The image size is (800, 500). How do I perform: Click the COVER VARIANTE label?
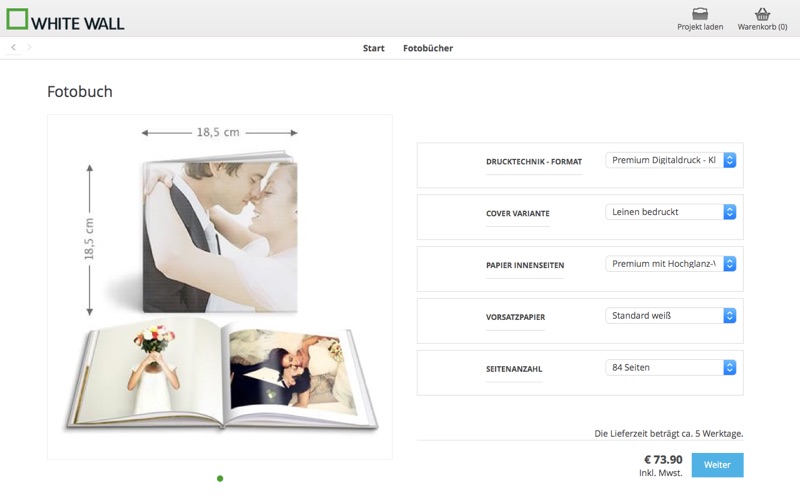517,213
